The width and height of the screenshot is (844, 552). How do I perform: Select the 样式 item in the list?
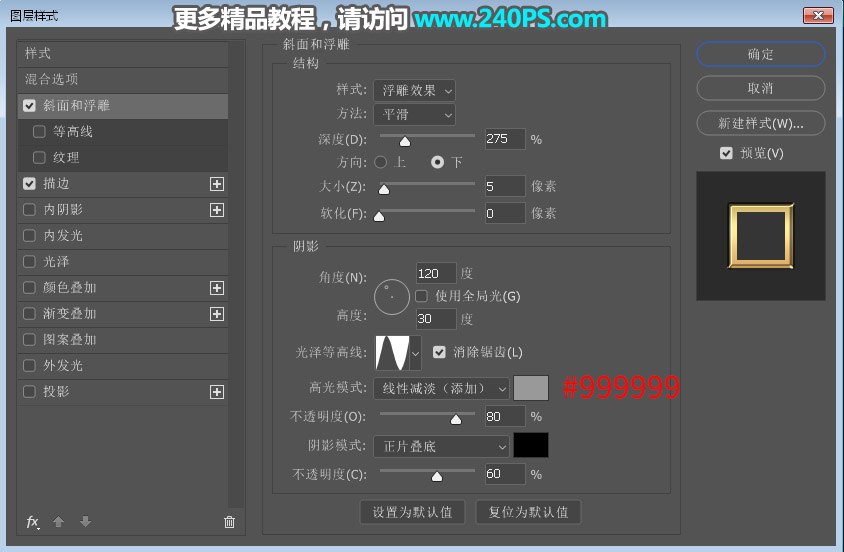tap(123, 54)
